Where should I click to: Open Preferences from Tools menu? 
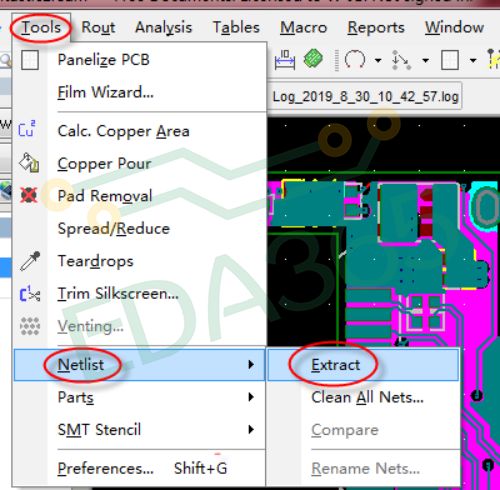click(139, 468)
